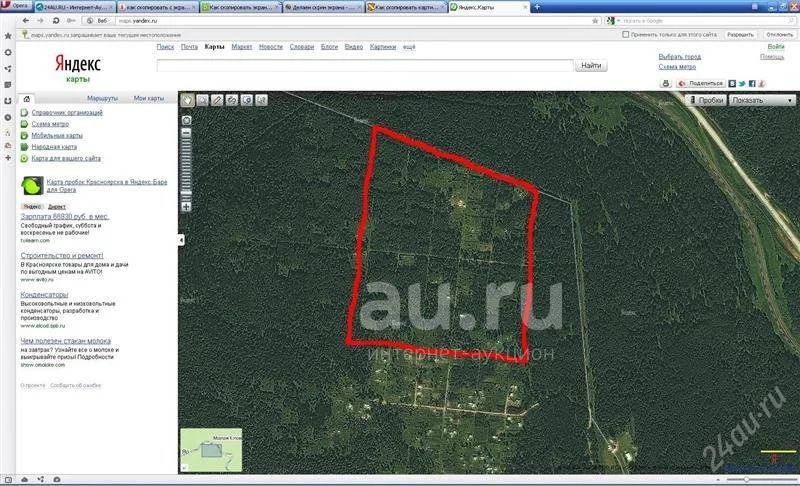Click the fifth map toolbar icon next to link
Screen dimensions: 800x486
pos(247,100)
